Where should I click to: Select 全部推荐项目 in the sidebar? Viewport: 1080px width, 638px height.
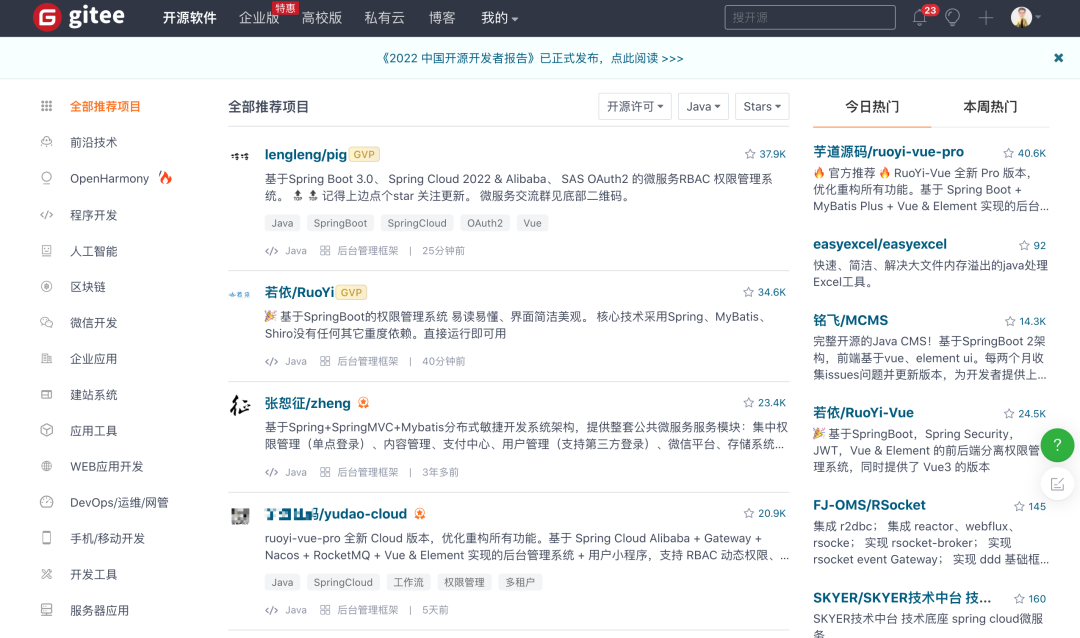pos(105,106)
